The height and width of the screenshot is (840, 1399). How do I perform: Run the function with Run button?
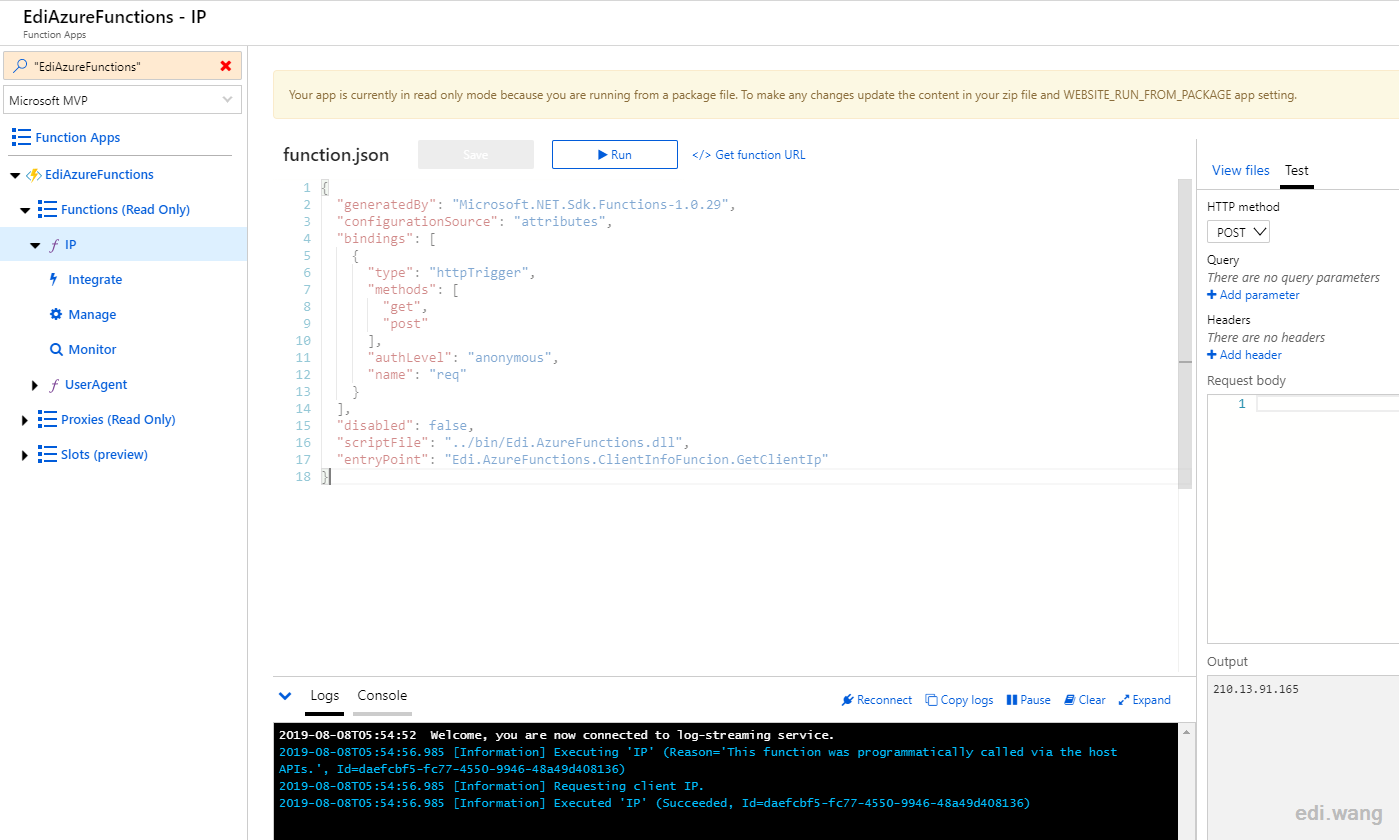click(x=615, y=155)
